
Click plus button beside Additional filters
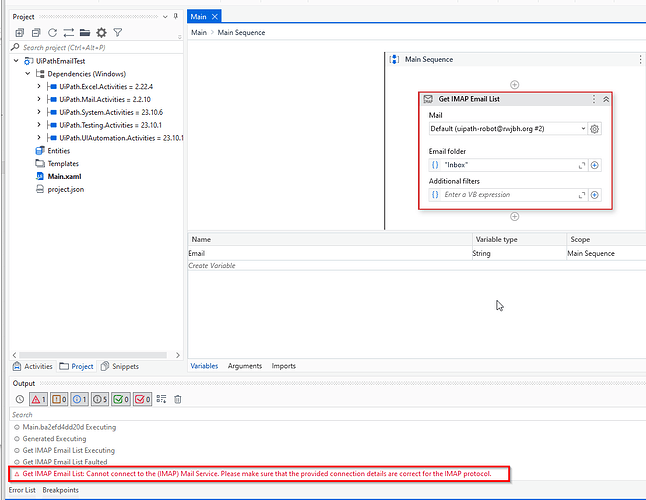595,195
